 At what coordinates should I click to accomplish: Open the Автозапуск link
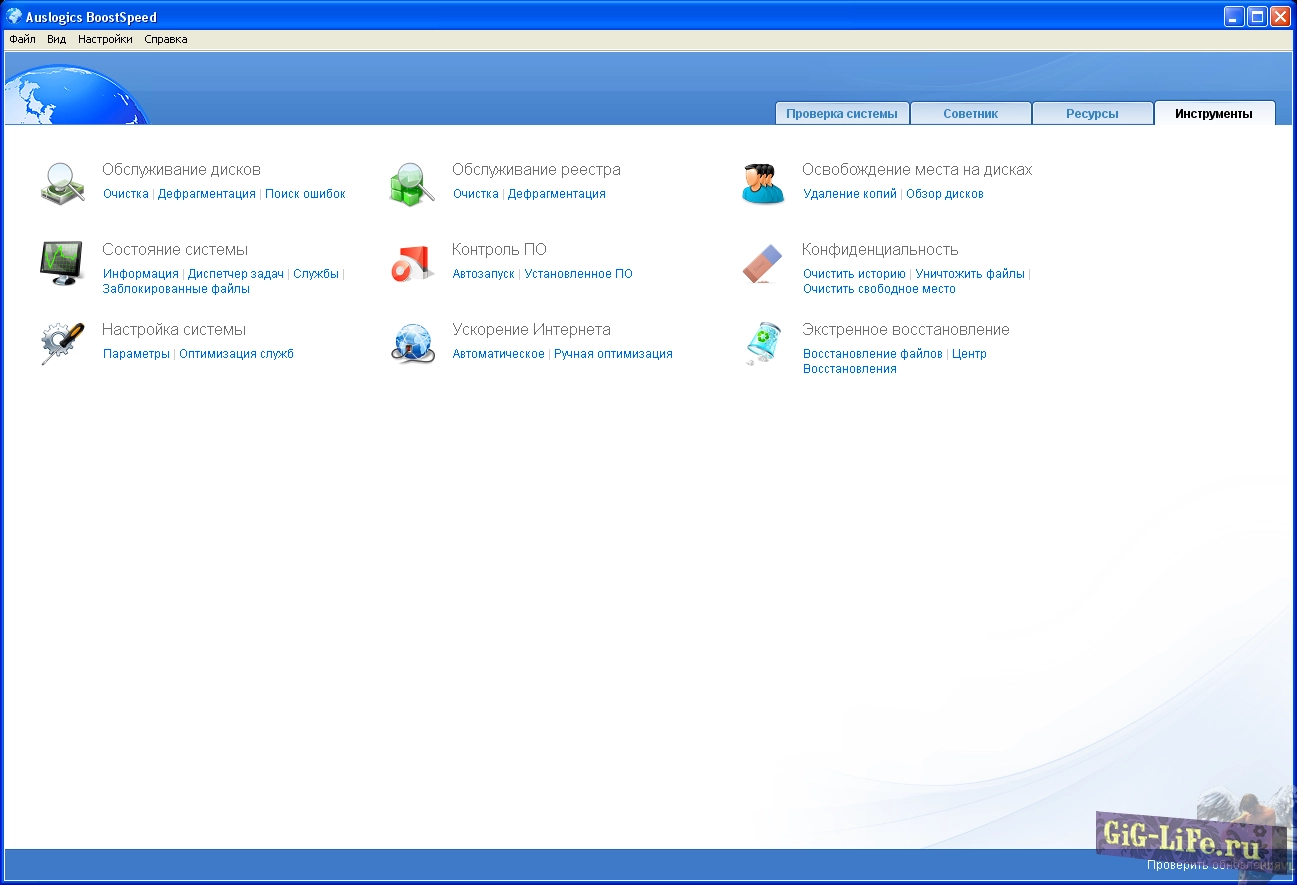tap(483, 274)
